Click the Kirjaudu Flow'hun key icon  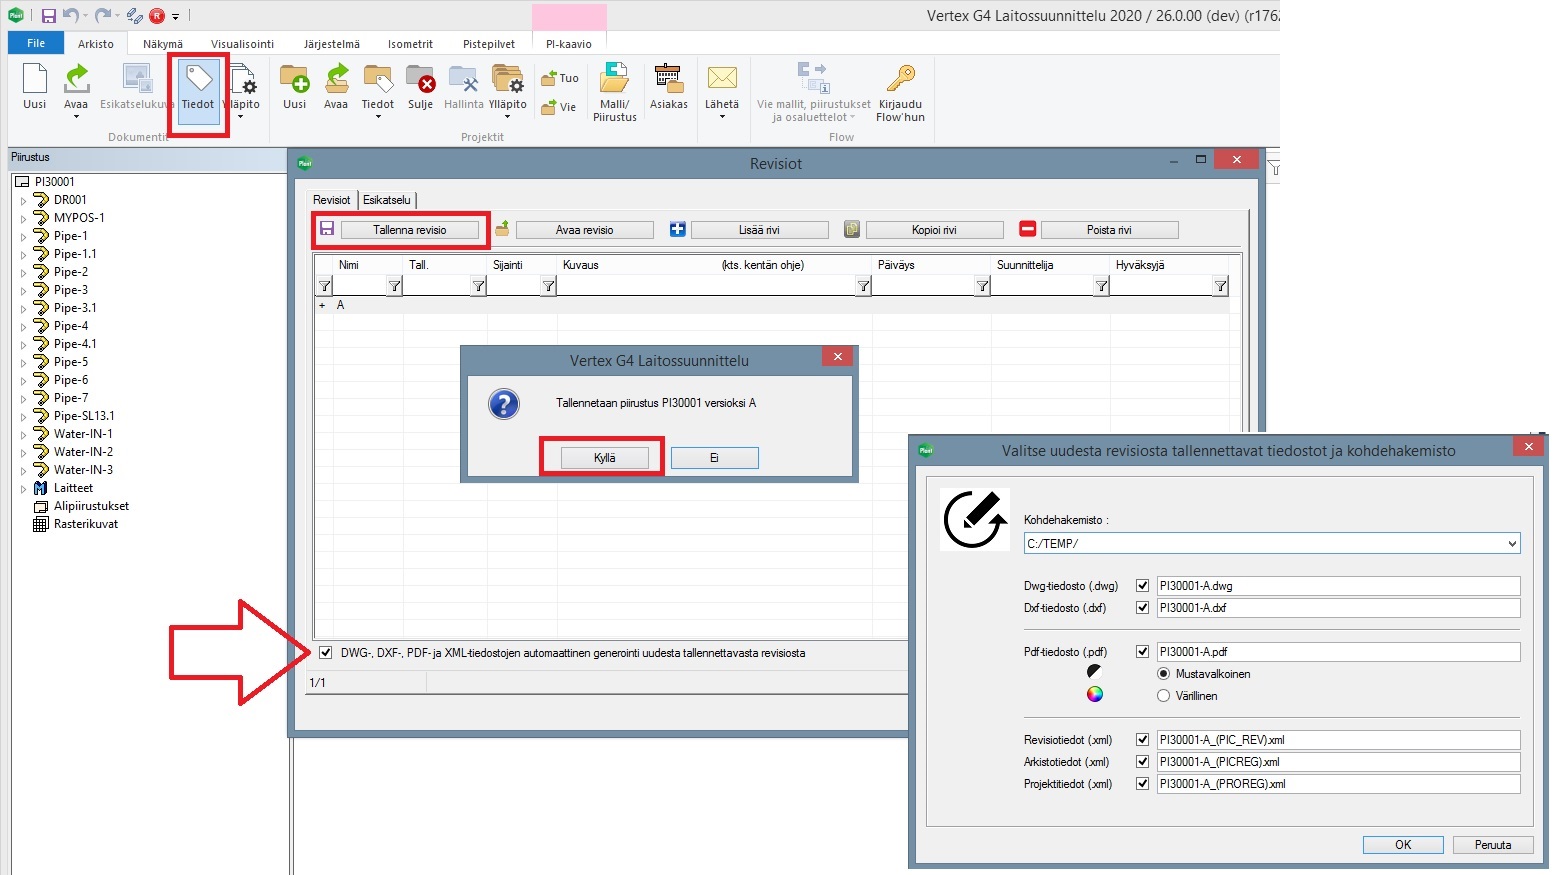(x=900, y=81)
